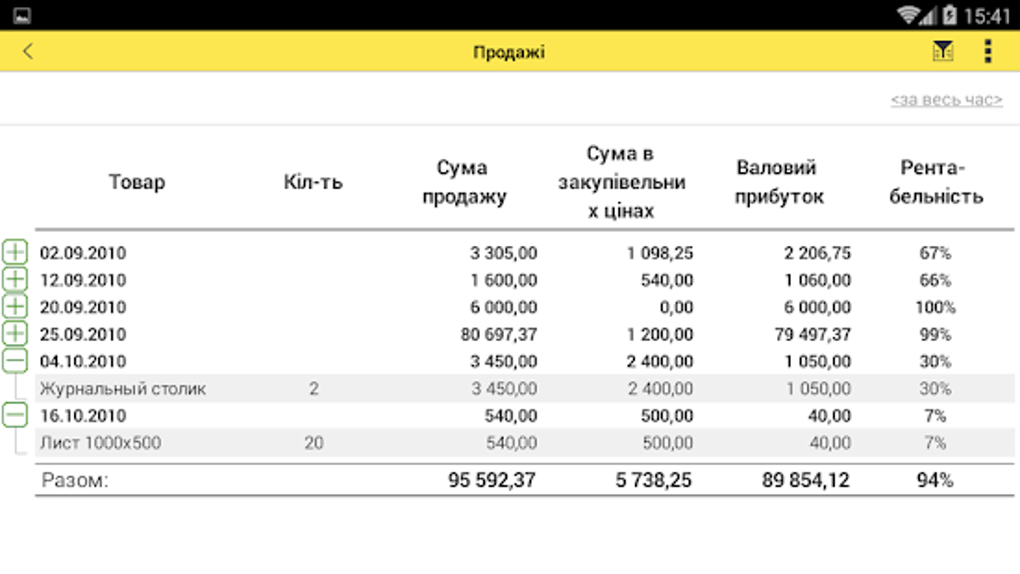This screenshot has height=574, width=1020.
Task: Click the purchase cost 1 098,25
Action: (660, 253)
